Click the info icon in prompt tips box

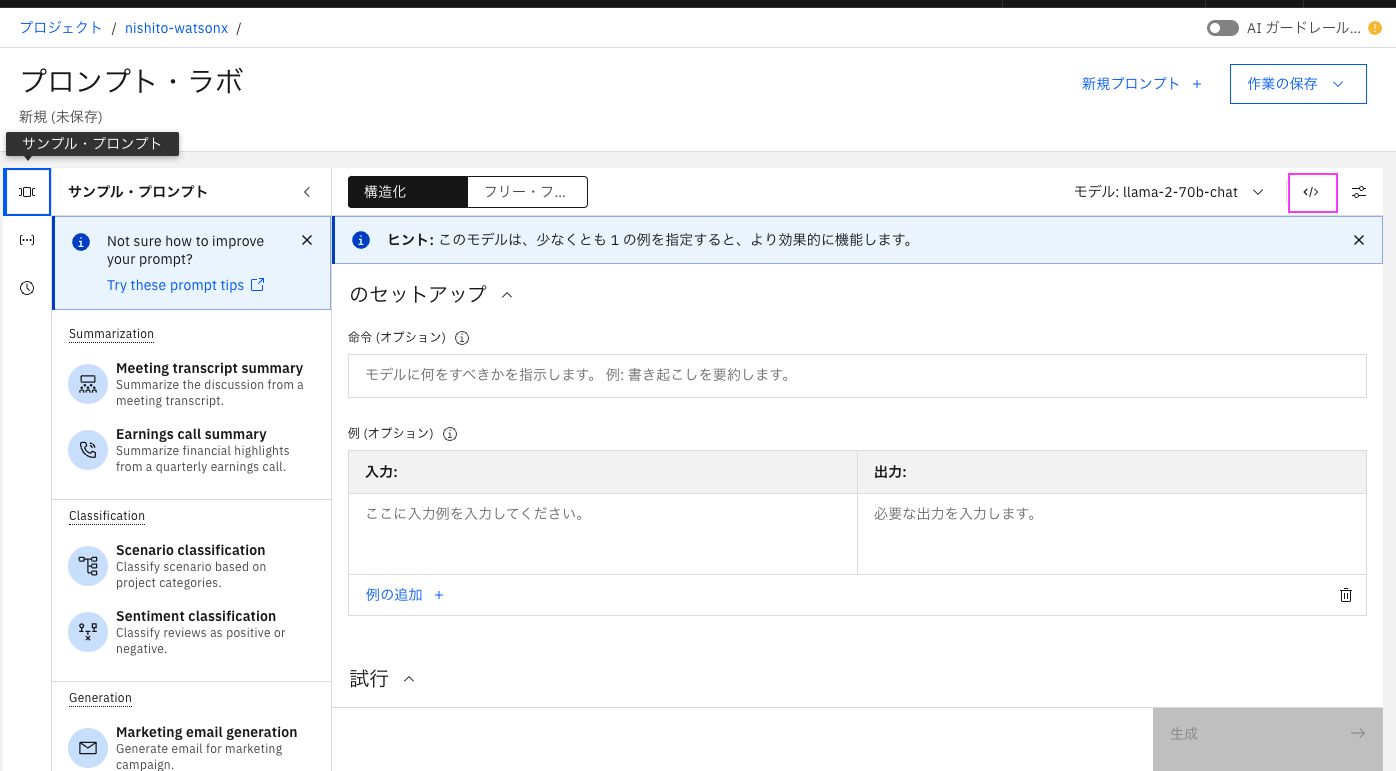(82, 242)
